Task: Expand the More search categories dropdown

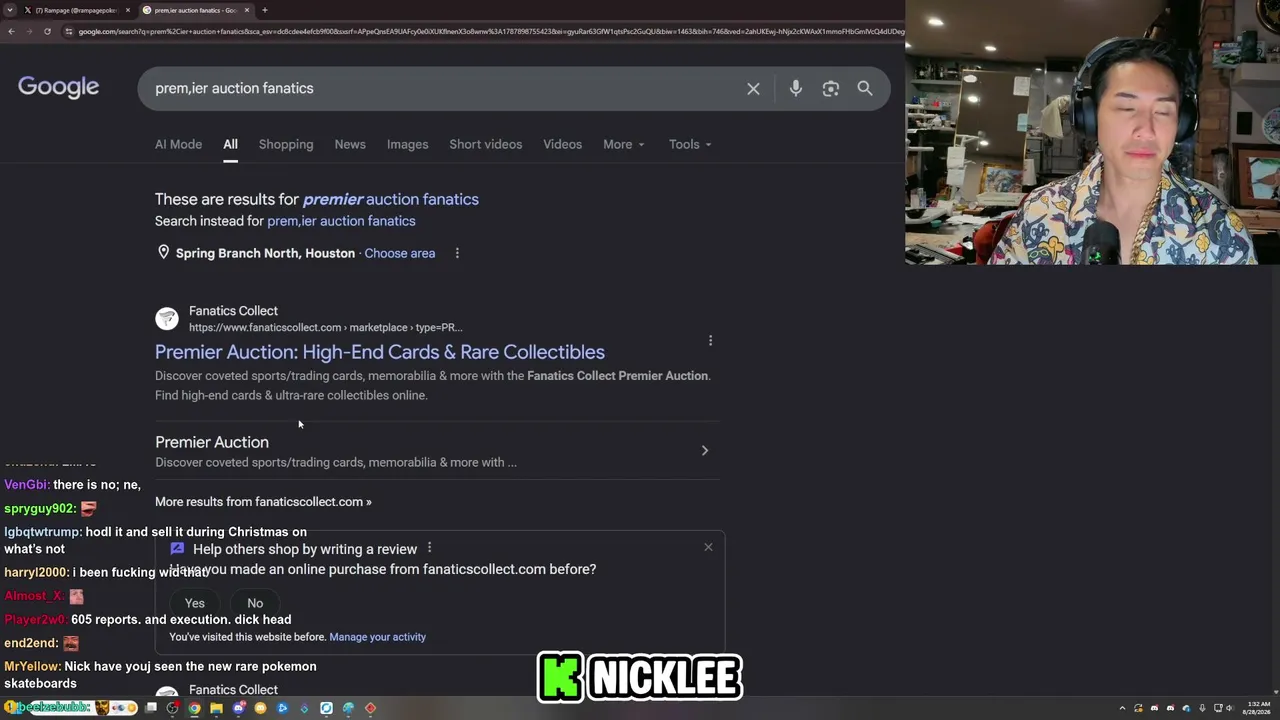Action: tap(623, 144)
